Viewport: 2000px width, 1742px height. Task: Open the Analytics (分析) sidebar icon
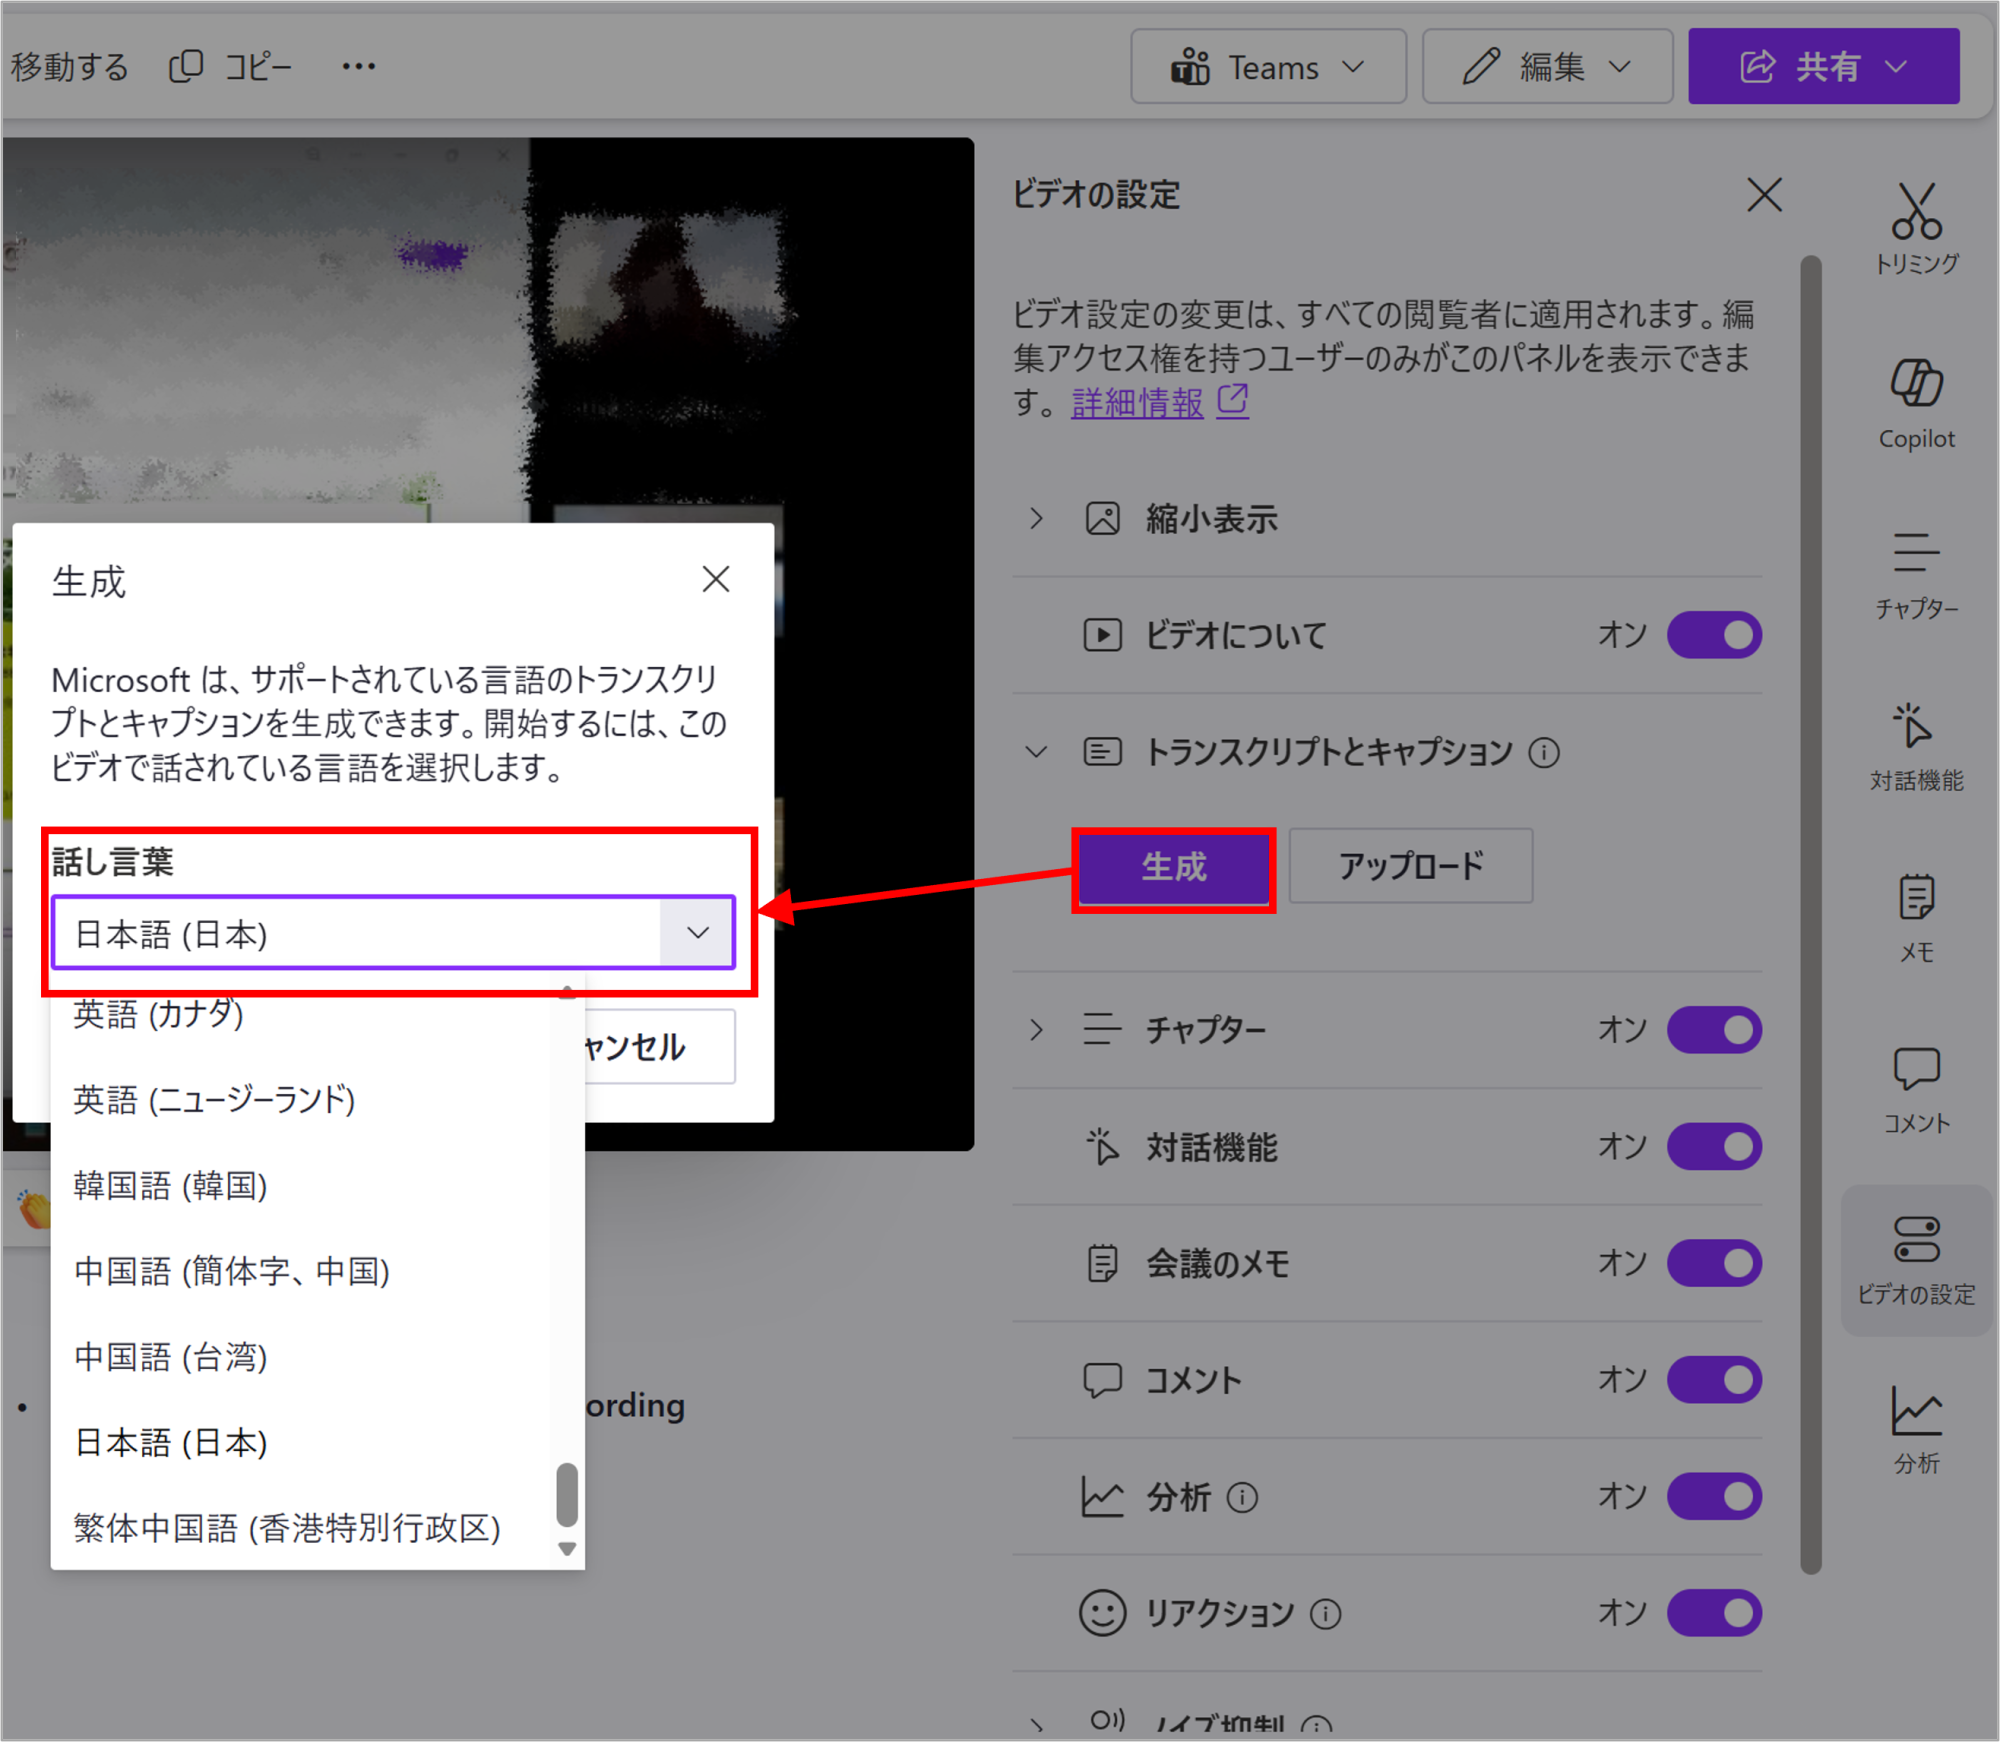(x=1915, y=1430)
